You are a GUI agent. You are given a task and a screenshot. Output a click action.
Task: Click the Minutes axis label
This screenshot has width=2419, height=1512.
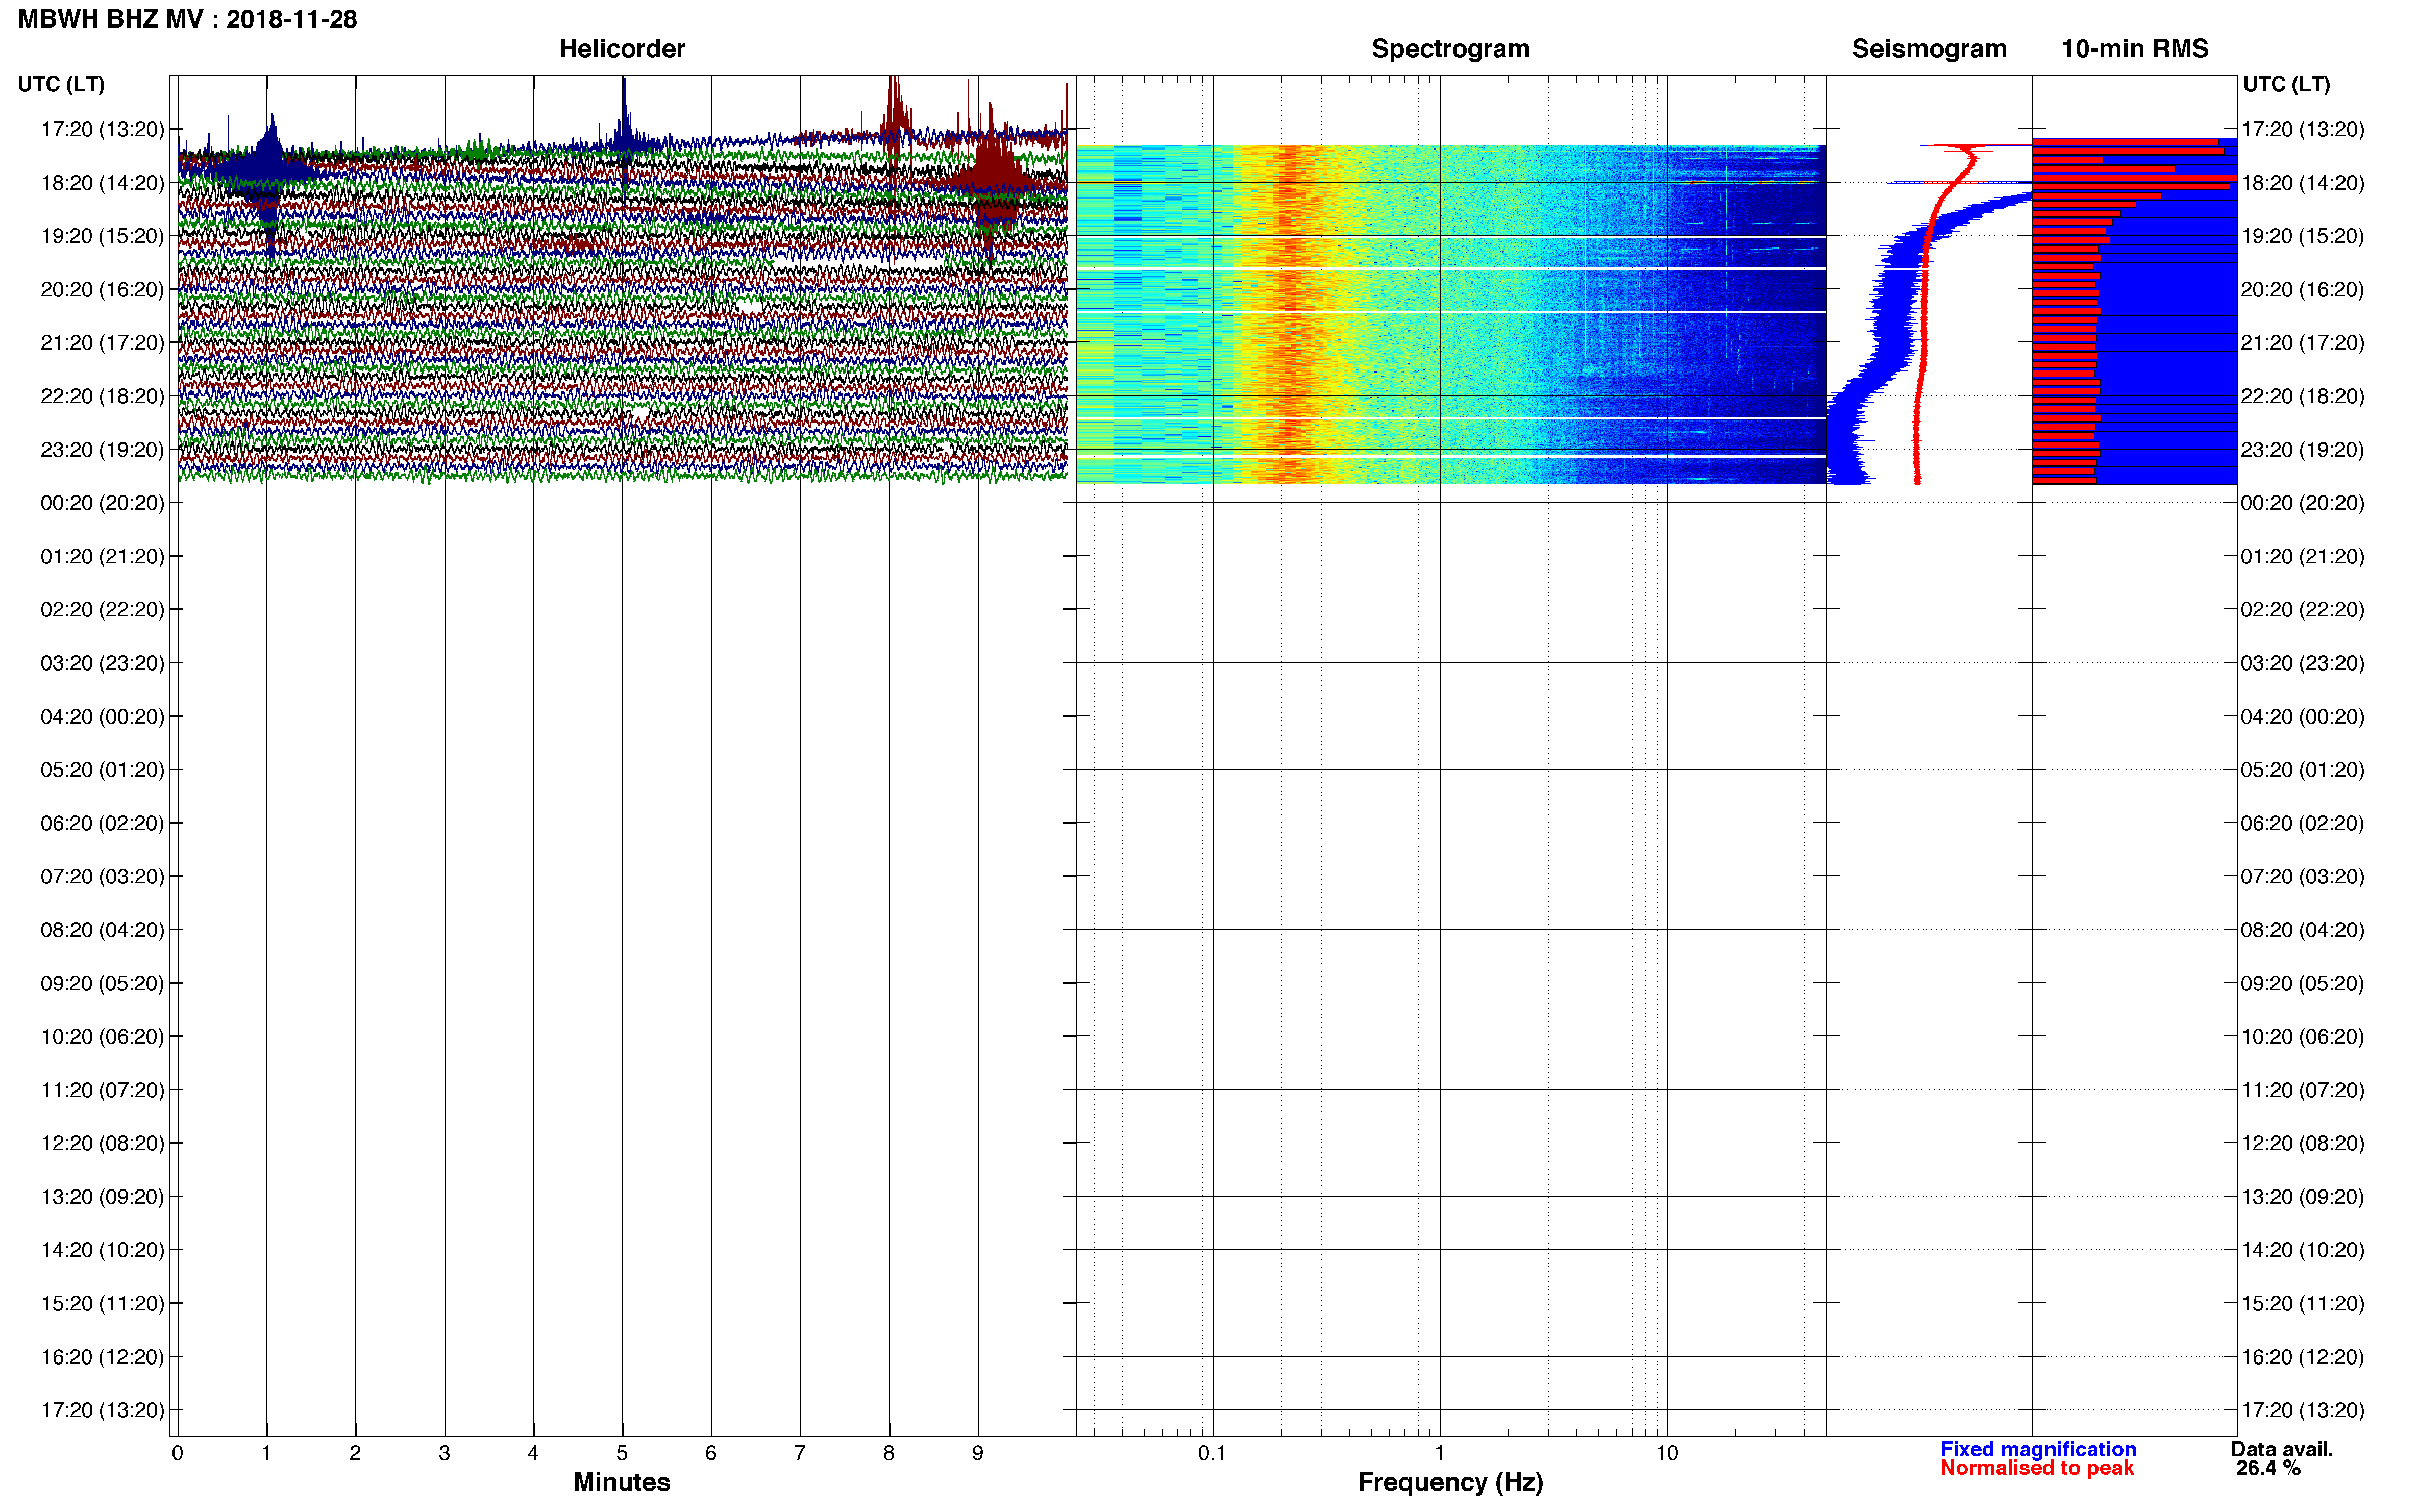622,1482
